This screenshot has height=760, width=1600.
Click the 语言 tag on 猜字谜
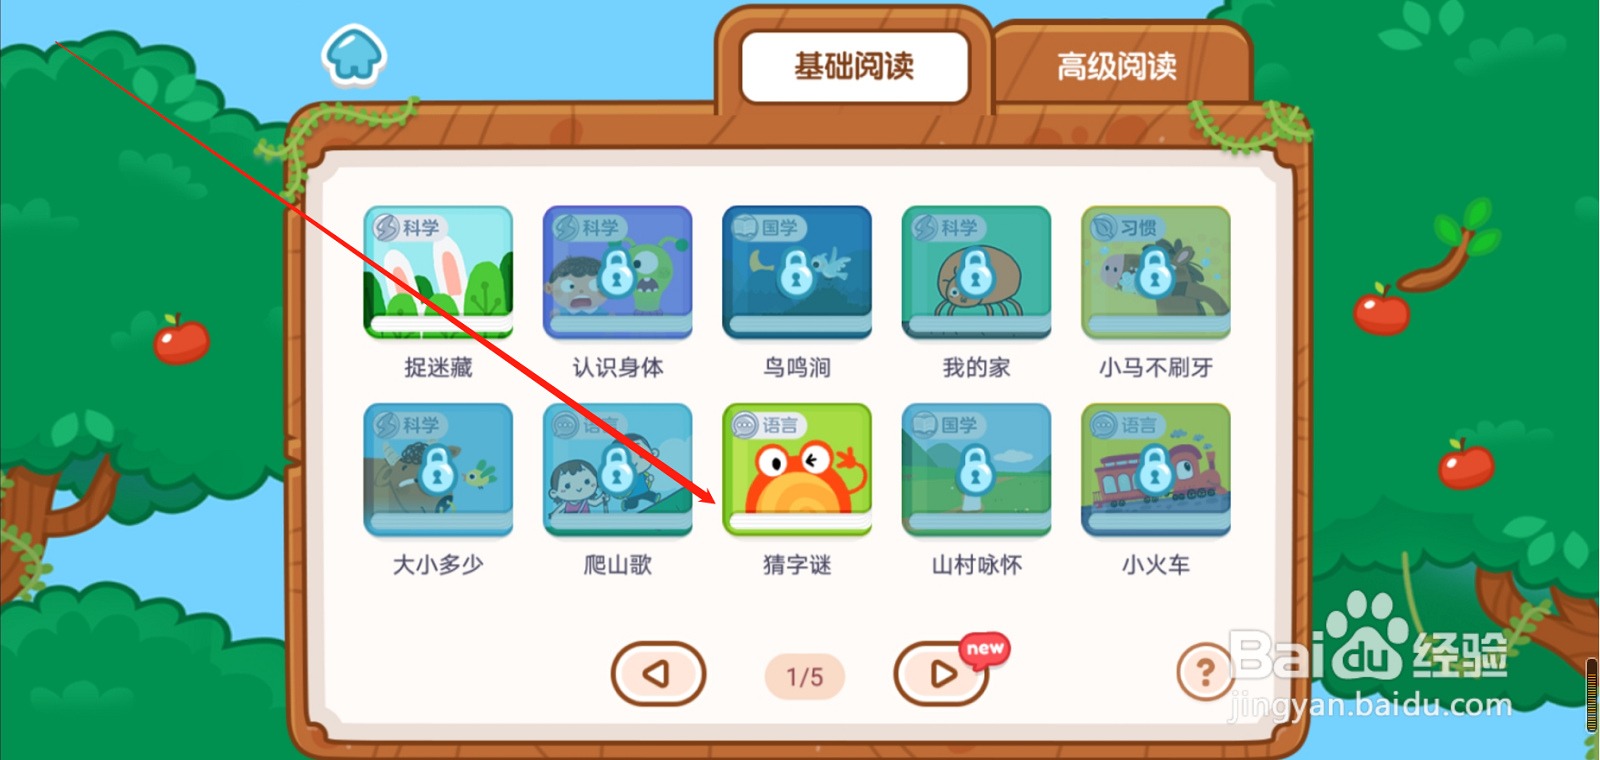[x=767, y=425]
